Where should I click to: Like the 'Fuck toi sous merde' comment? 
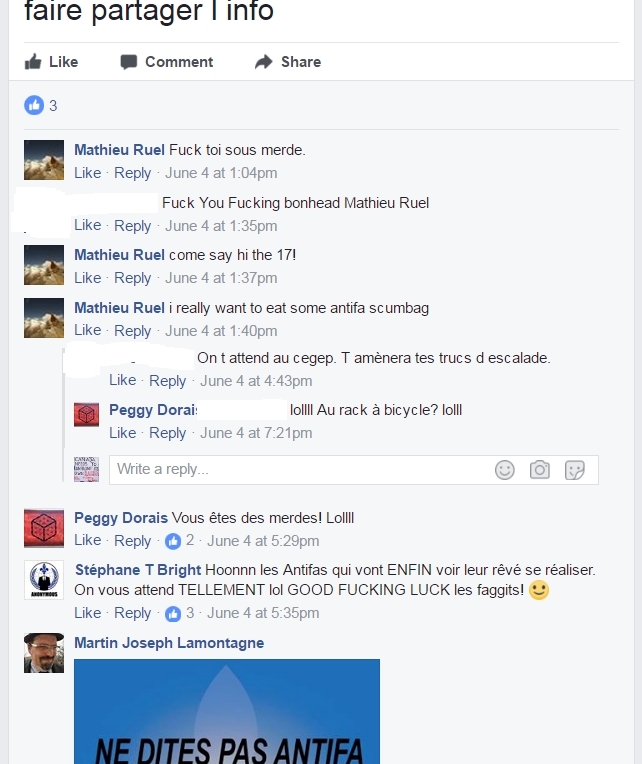coord(88,173)
